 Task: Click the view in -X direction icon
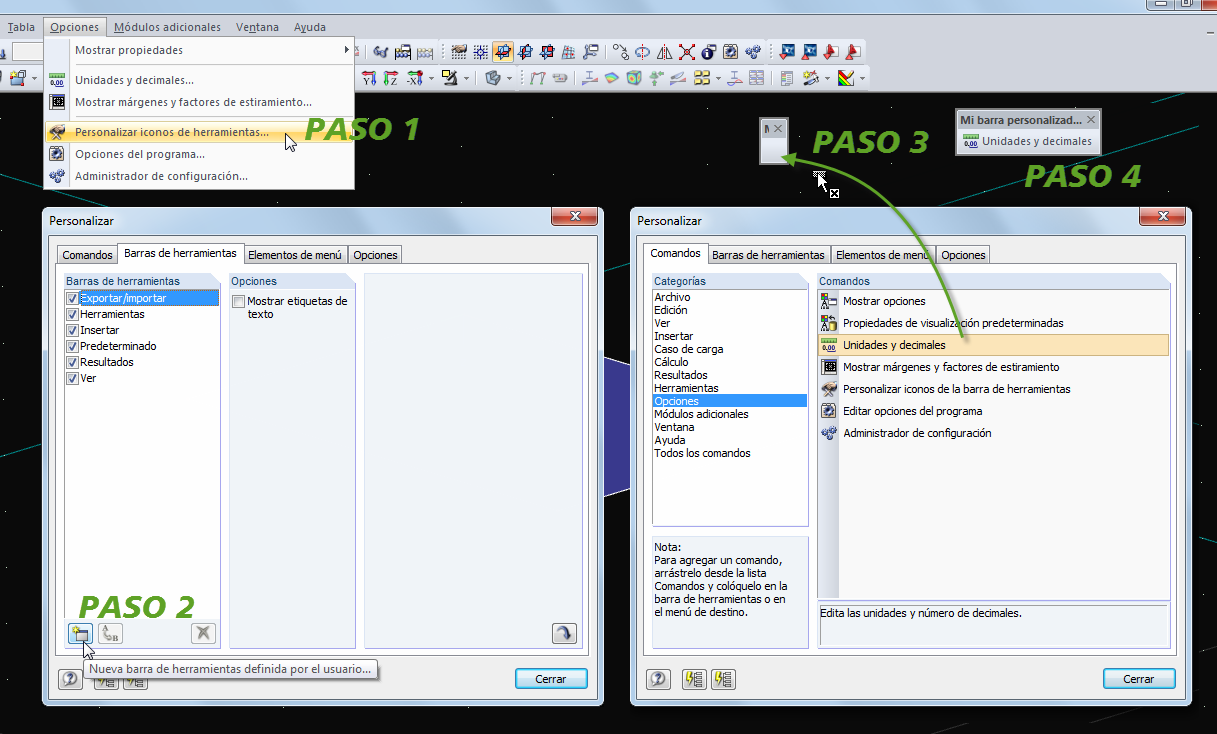pos(413,78)
